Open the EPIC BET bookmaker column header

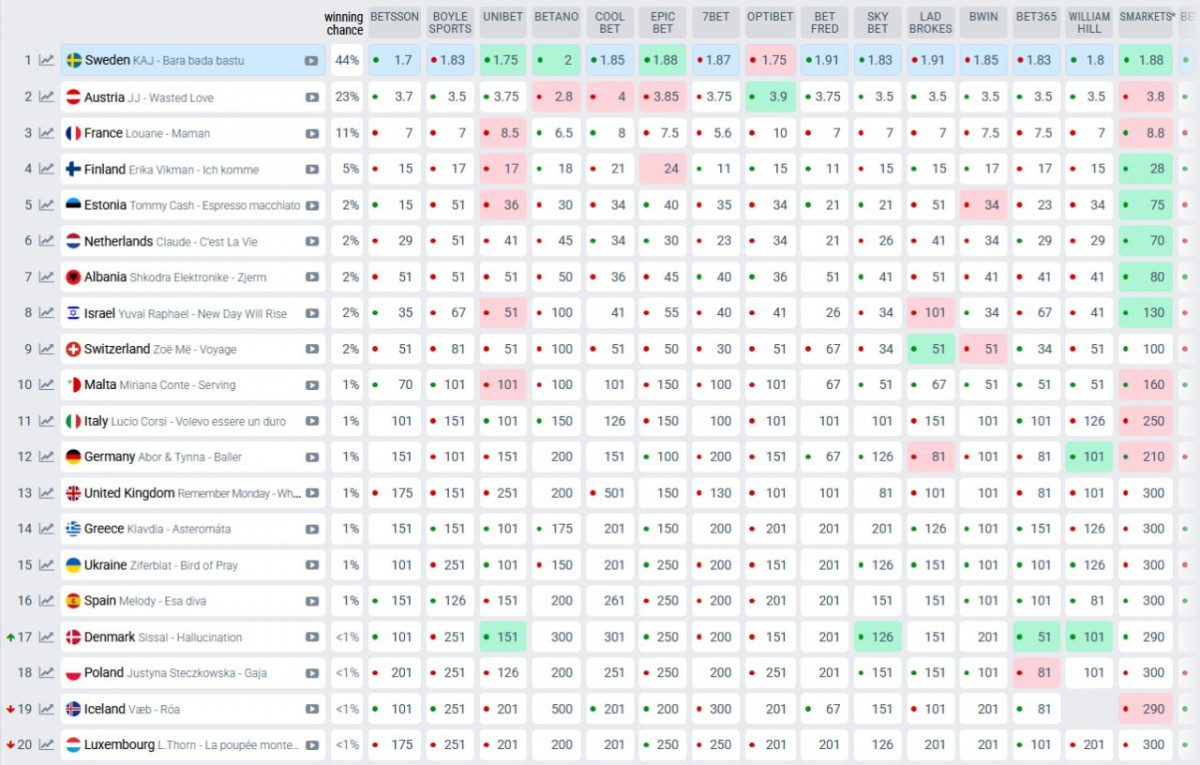coord(663,22)
